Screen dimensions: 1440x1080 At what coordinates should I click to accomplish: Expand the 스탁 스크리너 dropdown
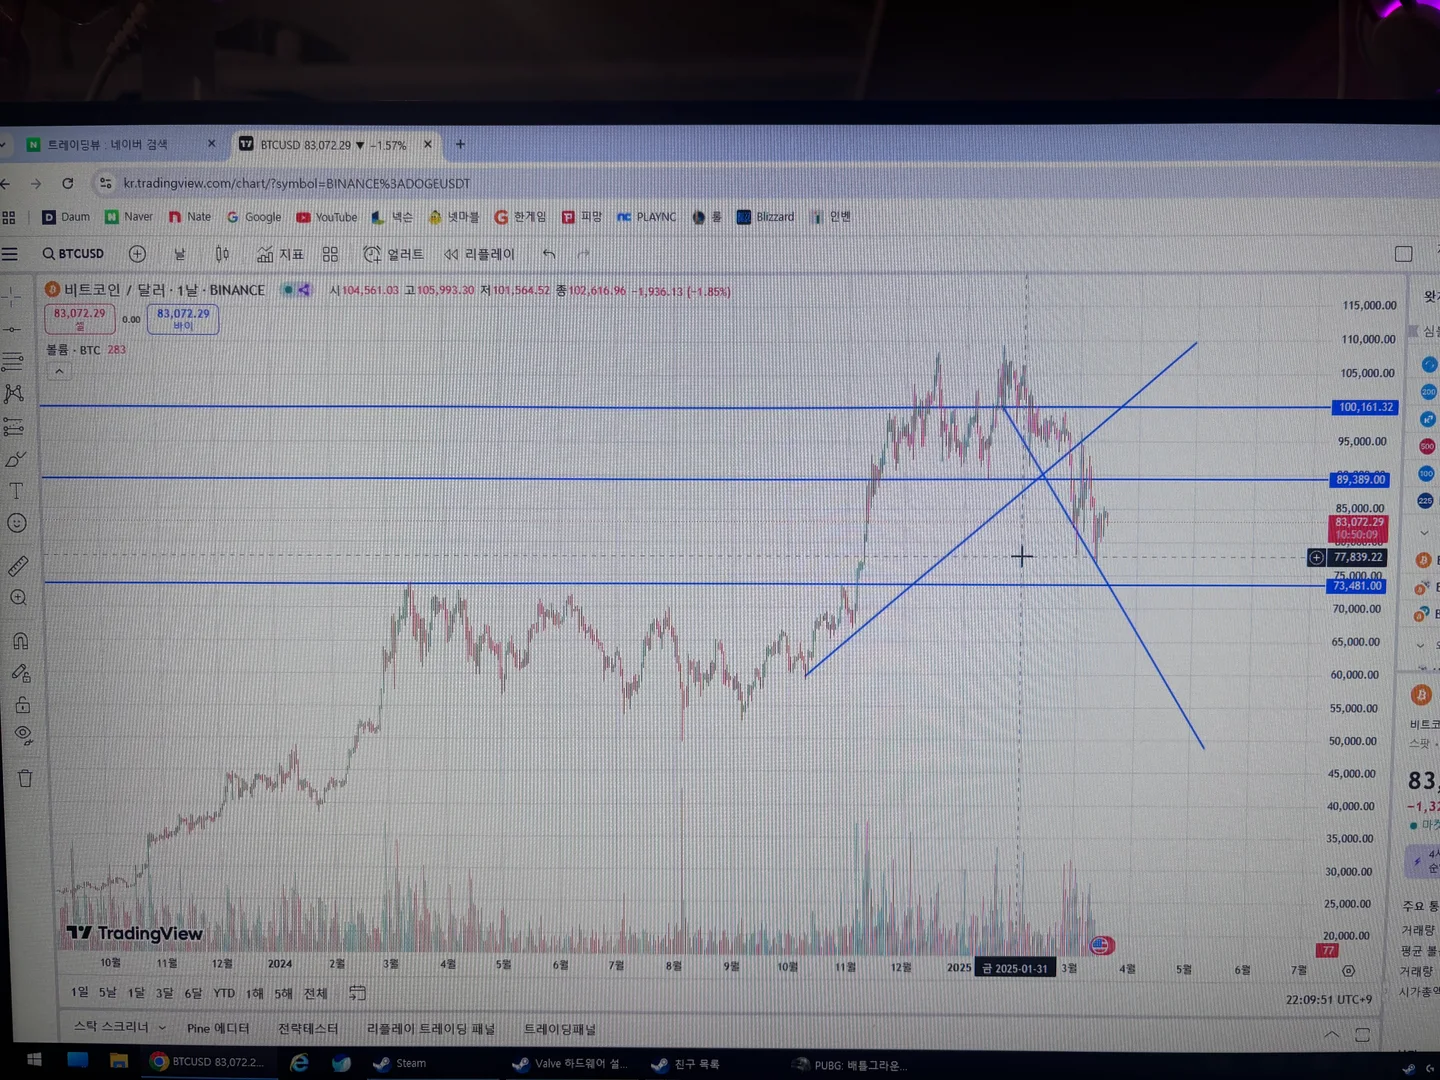pos(120,1027)
